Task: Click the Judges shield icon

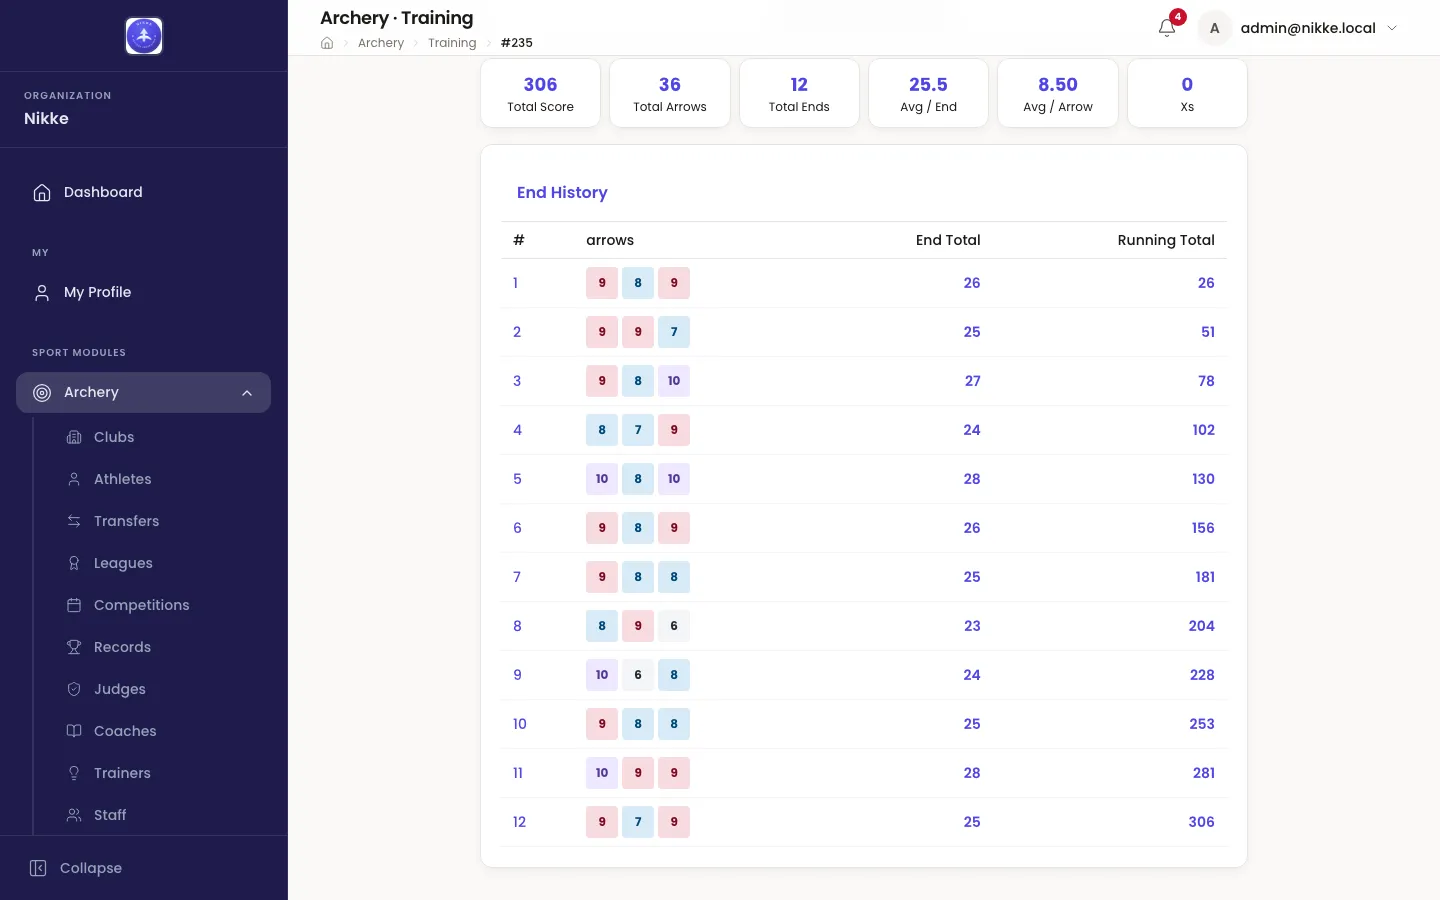Action: click(74, 689)
